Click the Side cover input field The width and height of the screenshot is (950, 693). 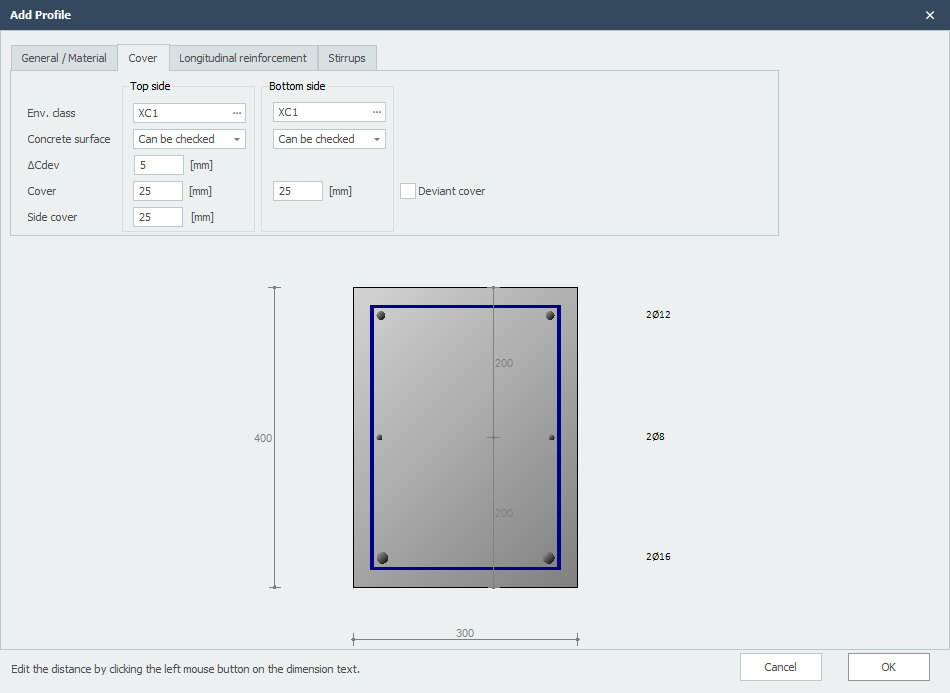(x=157, y=216)
